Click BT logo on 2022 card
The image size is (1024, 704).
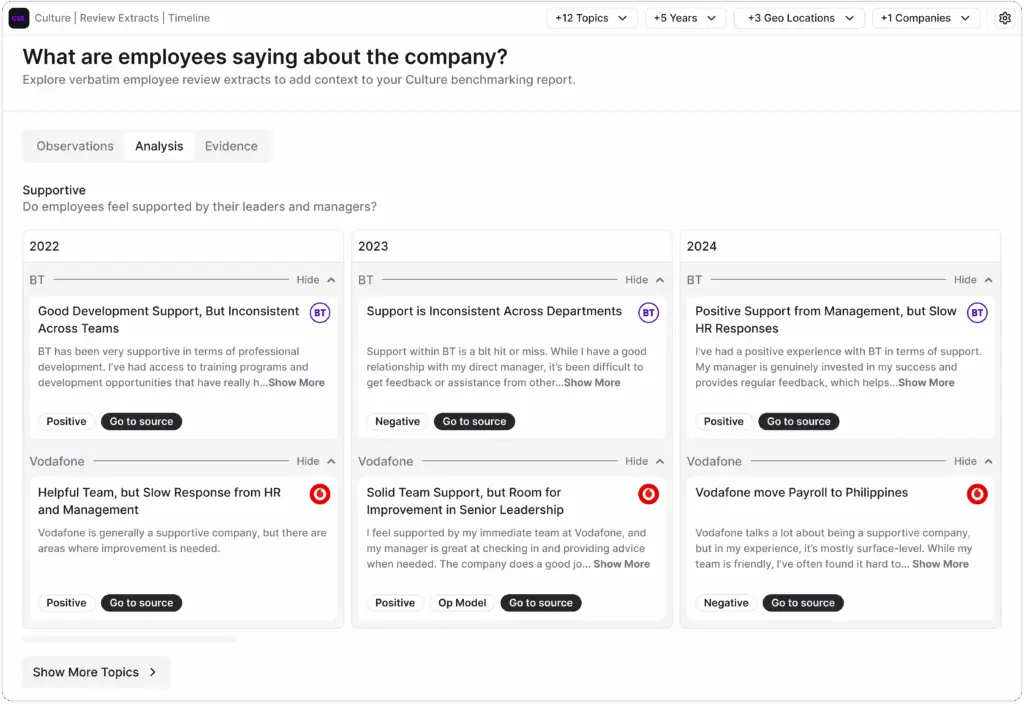click(x=320, y=313)
